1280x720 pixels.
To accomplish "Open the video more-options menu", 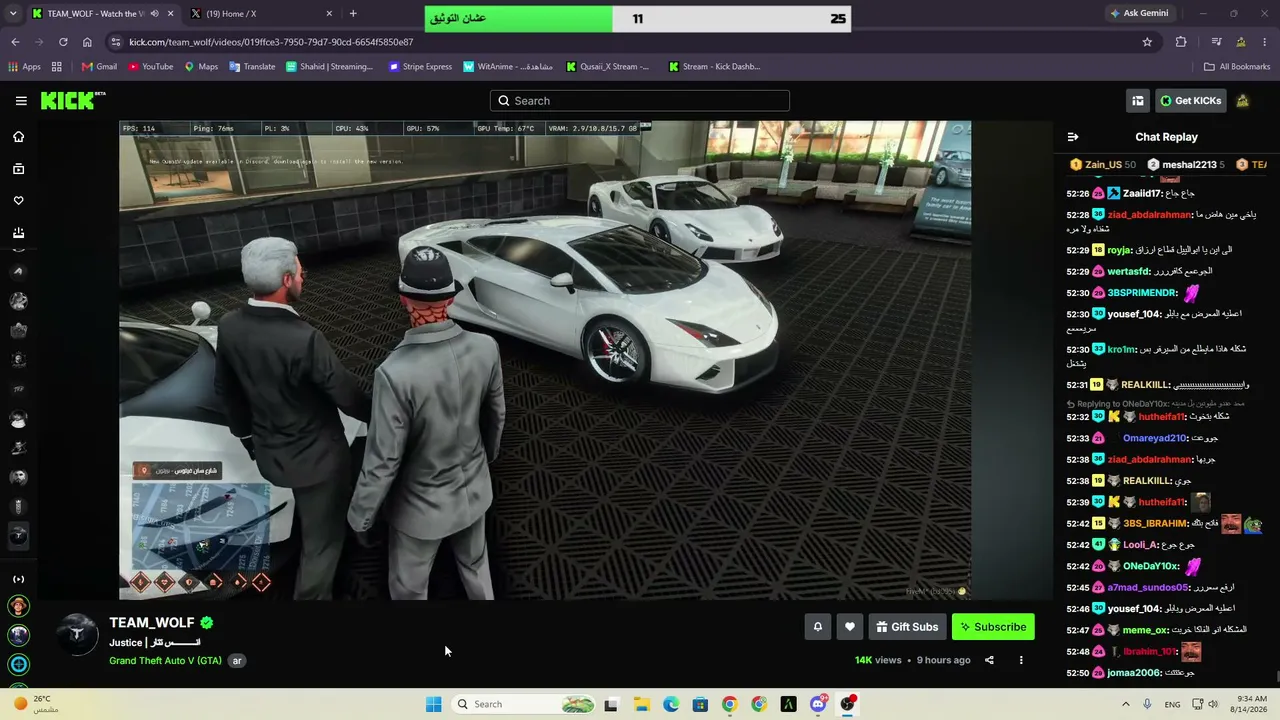I will [1021, 660].
